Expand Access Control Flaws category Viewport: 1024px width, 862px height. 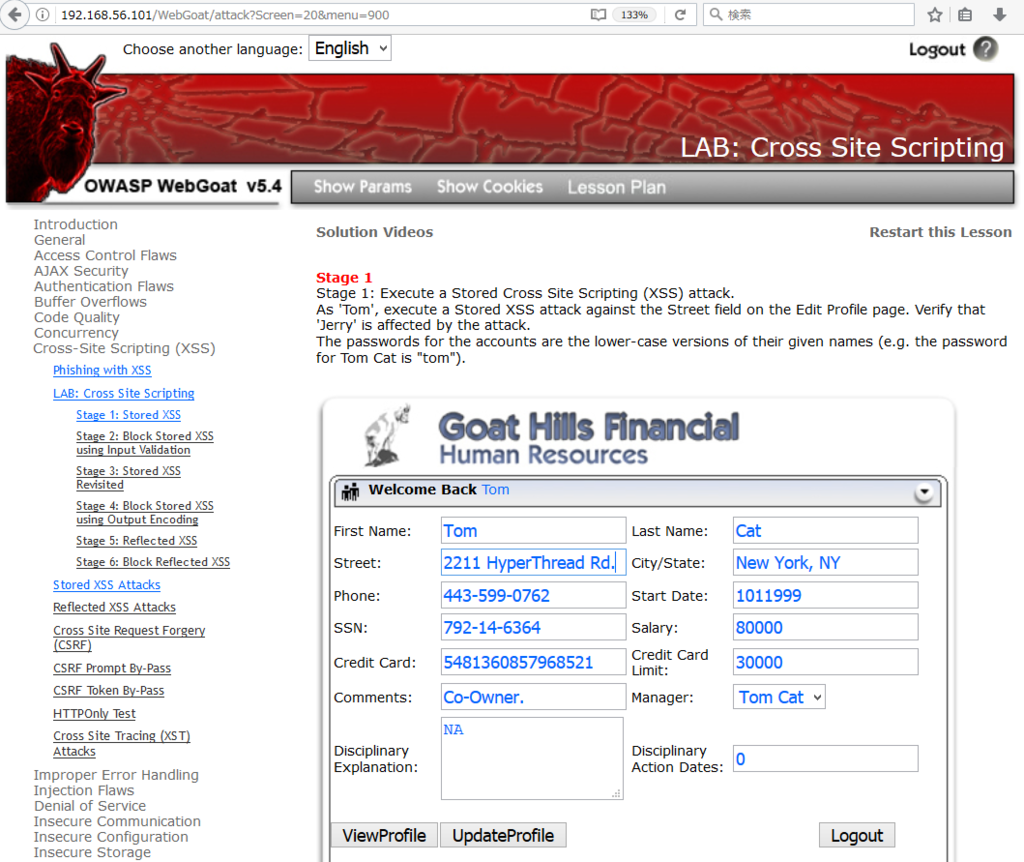click(x=105, y=255)
